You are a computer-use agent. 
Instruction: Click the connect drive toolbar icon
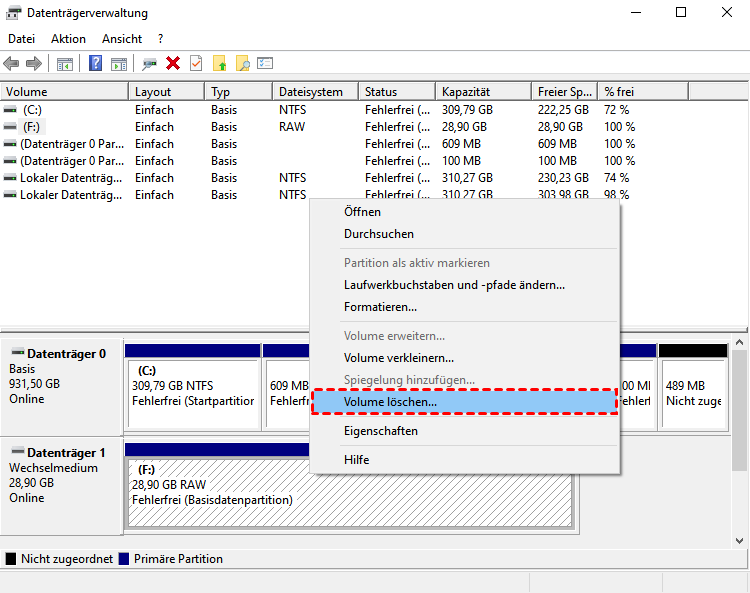[x=149, y=63]
